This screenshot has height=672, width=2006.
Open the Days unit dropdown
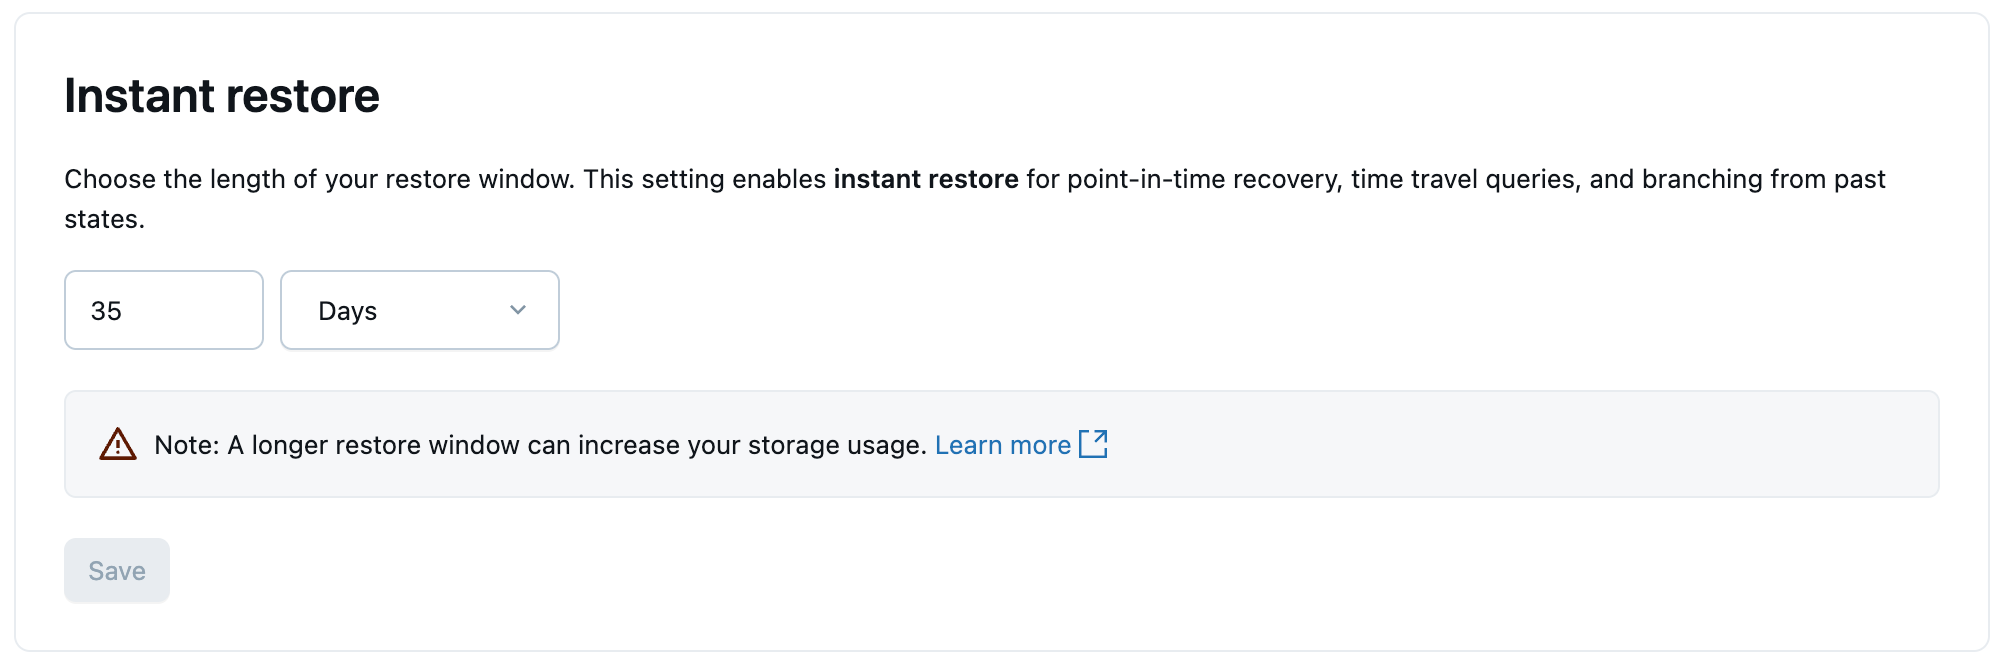coord(419,310)
